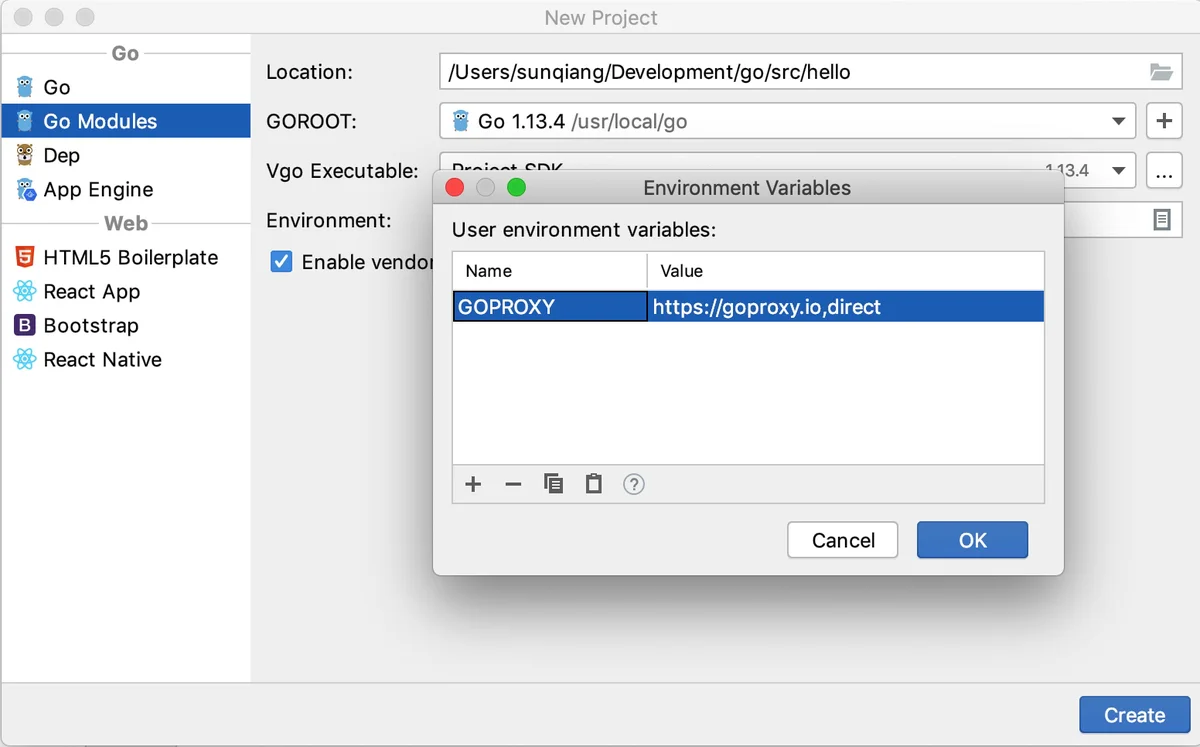Click the Dep gopher icon
The width and height of the screenshot is (1200, 747).
point(25,155)
